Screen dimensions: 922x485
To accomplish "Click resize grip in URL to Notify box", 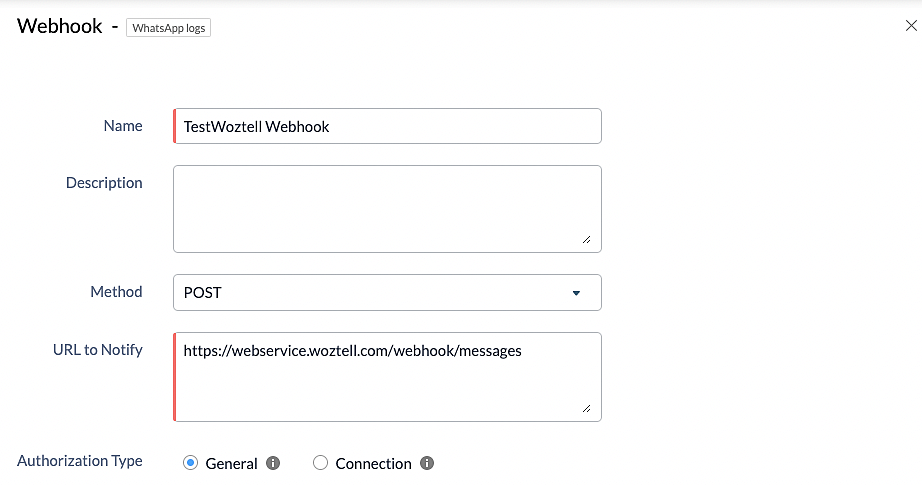I will (586, 408).
